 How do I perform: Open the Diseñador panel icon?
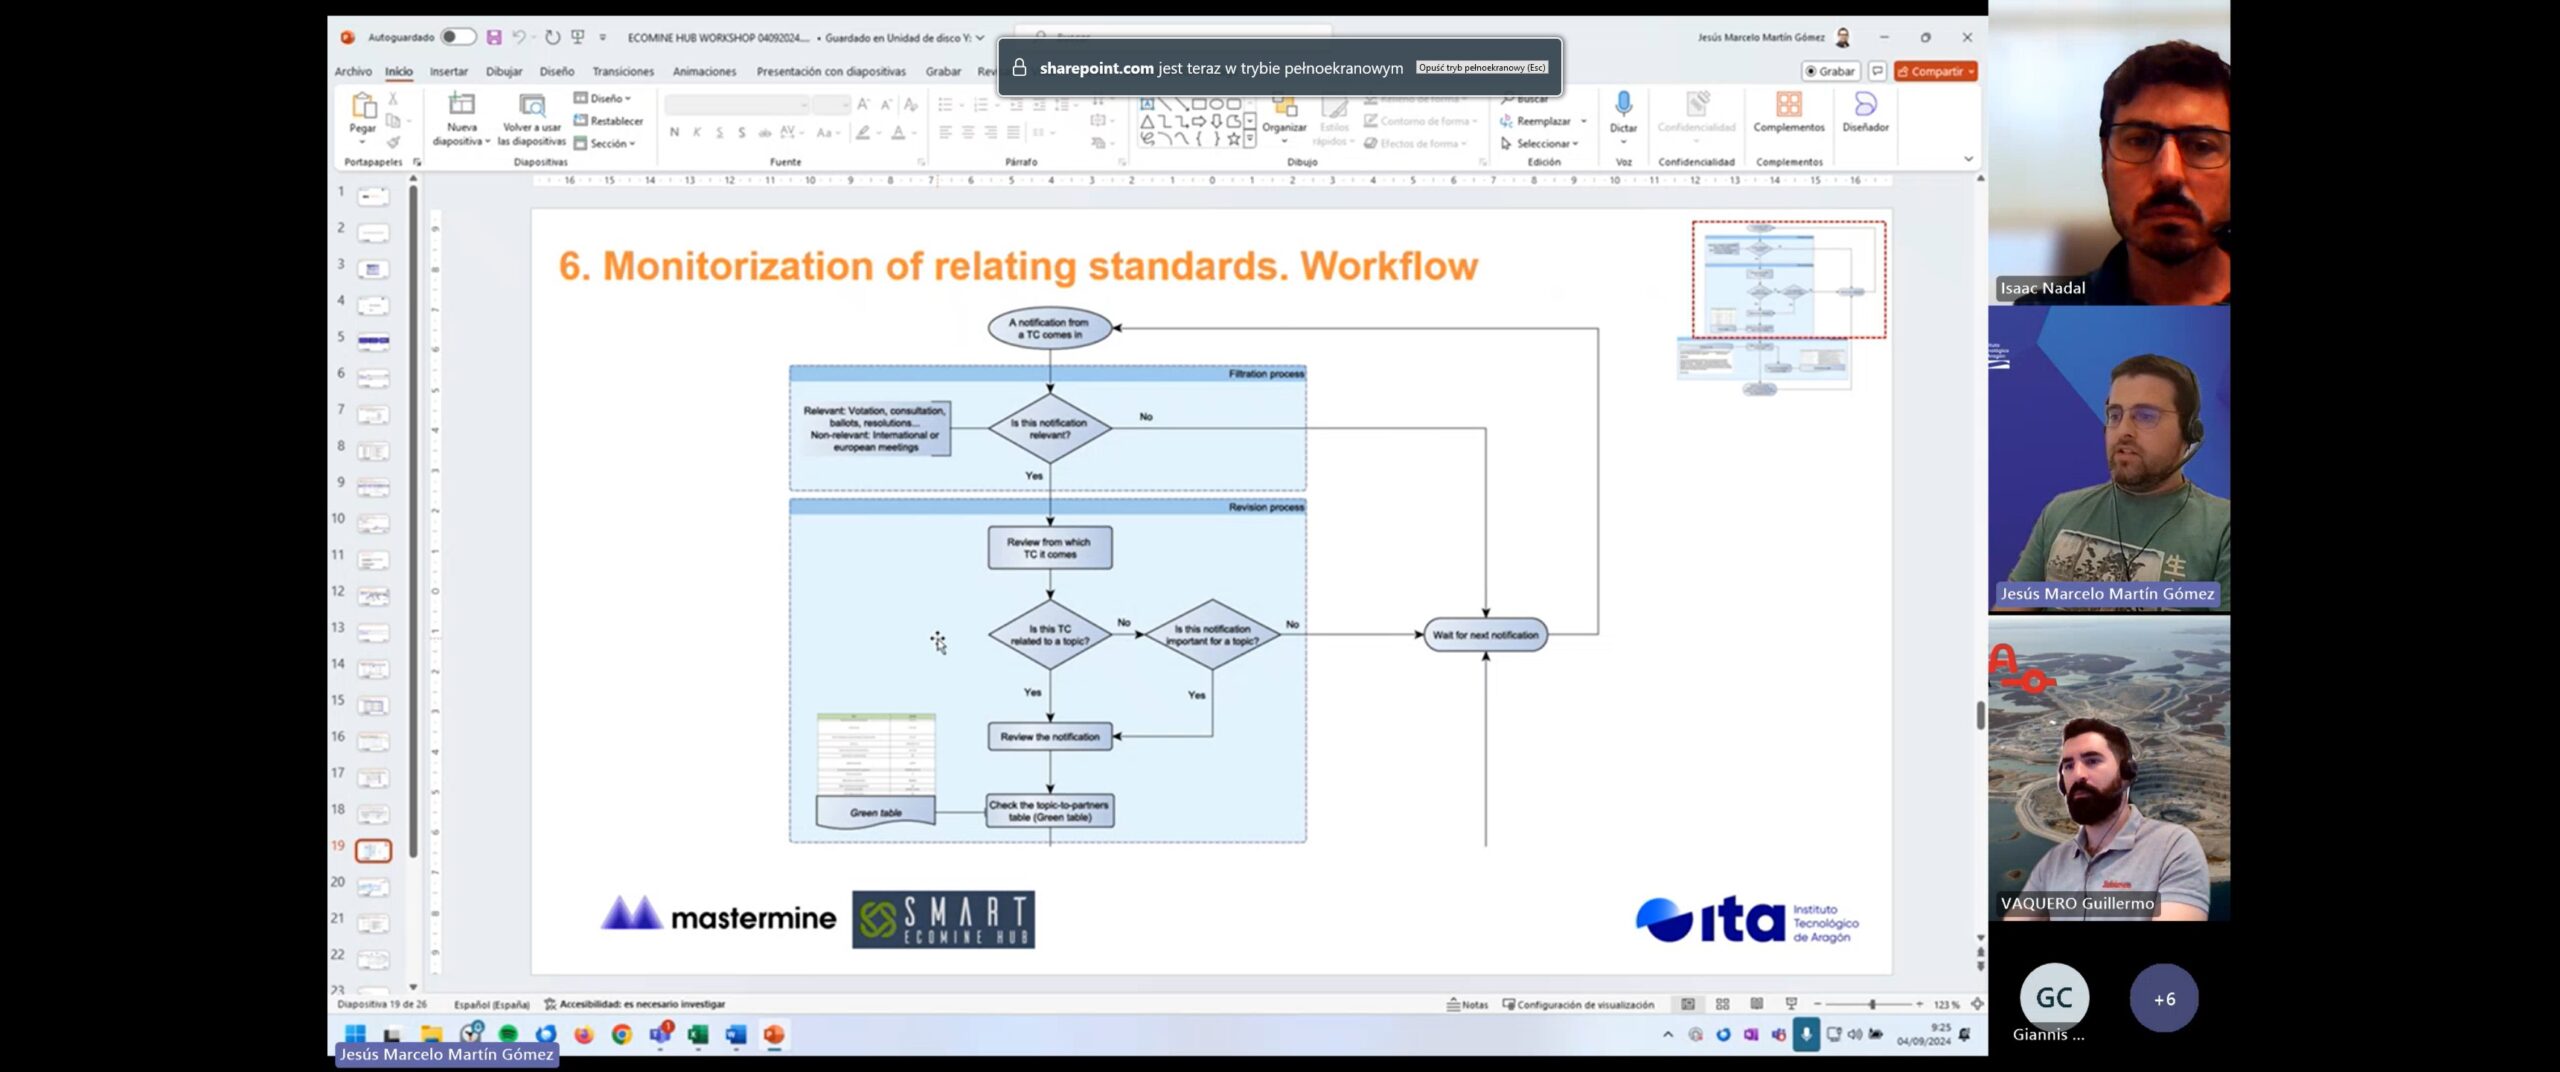(x=1865, y=105)
